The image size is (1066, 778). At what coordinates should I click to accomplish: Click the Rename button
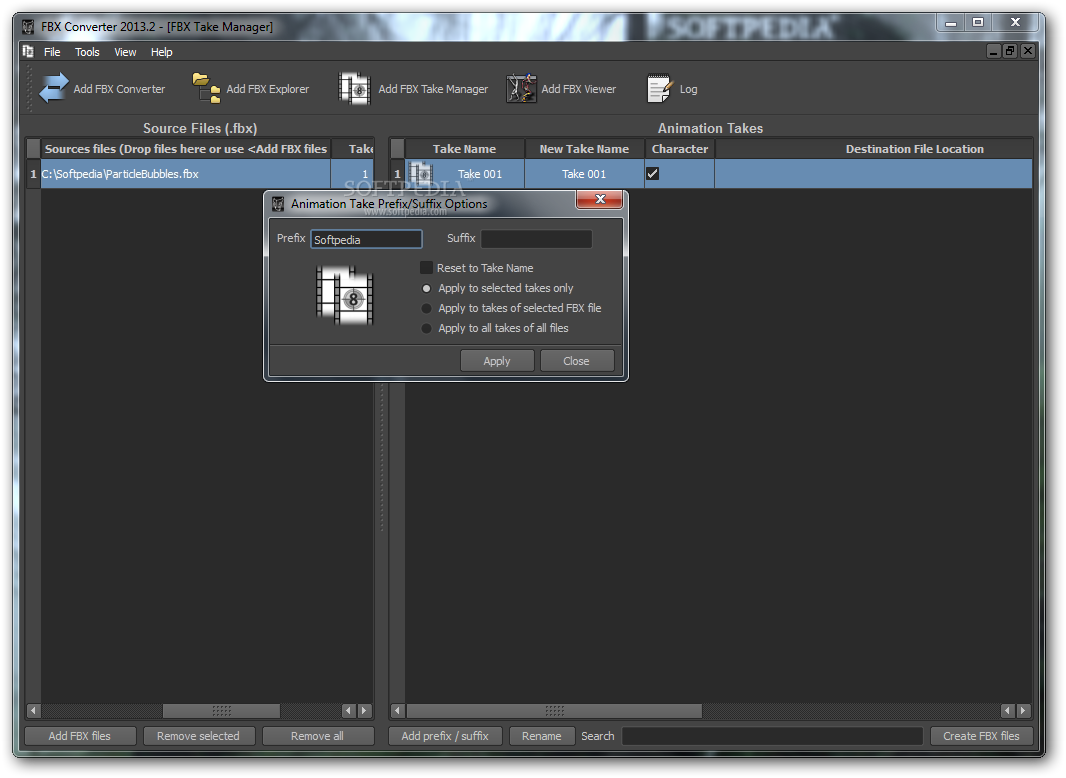[542, 736]
